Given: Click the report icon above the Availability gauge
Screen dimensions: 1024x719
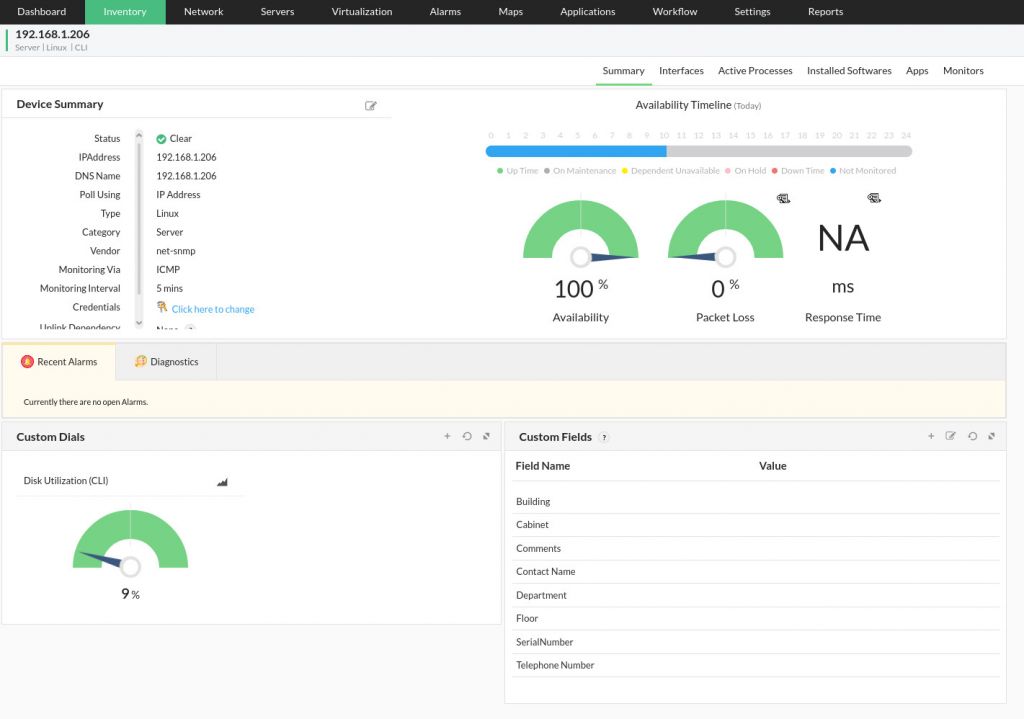Looking at the screenshot, I should click(x=783, y=197).
